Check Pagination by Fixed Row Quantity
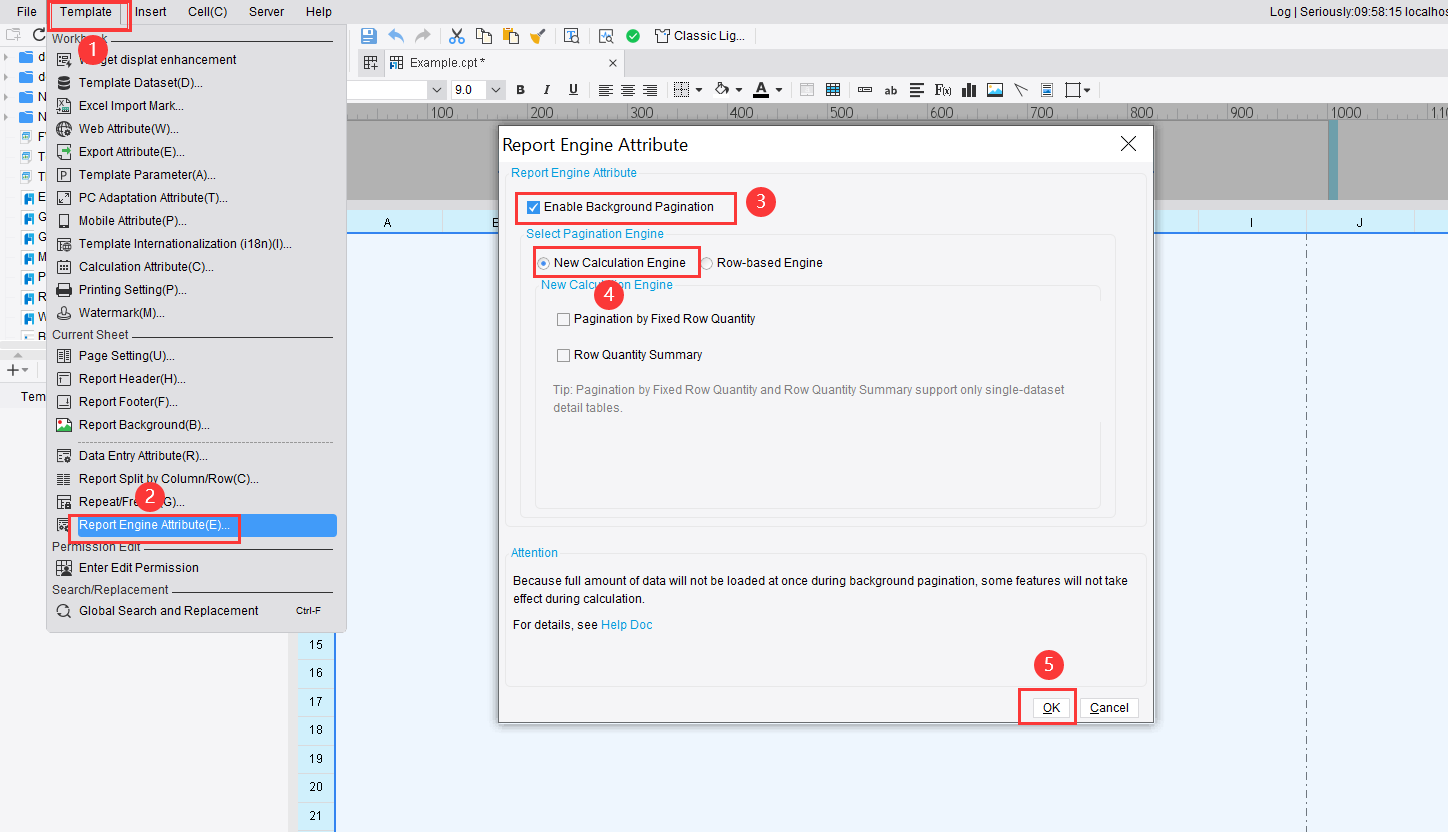Image resolution: width=1448 pixels, height=832 pixels. click(565, 318)
